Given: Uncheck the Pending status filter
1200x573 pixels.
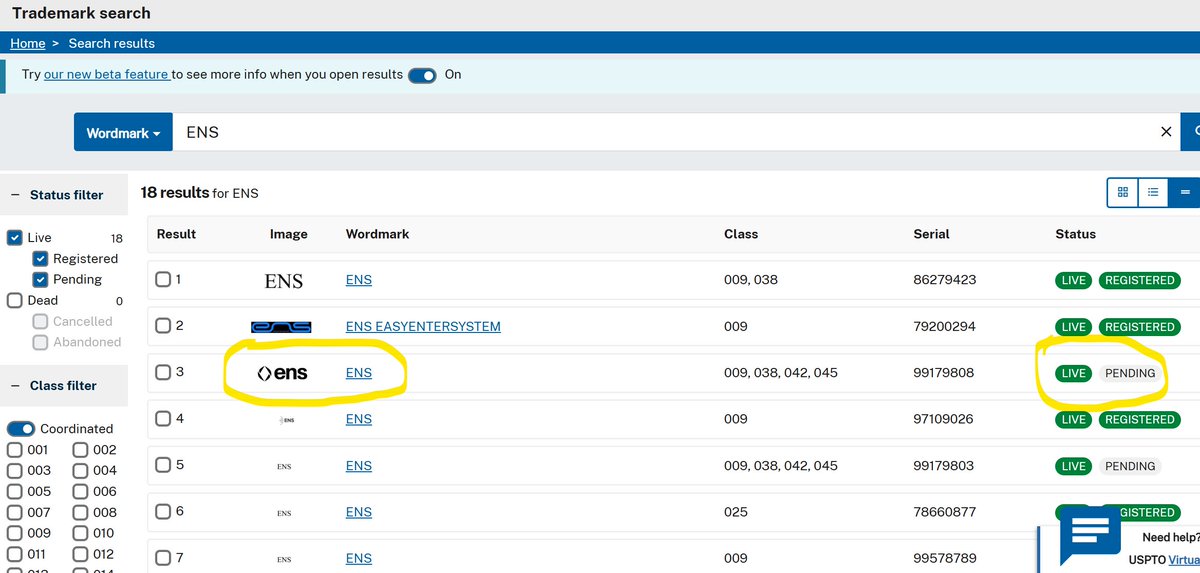Looking at the screenshot, I should (x=40, y=280).
